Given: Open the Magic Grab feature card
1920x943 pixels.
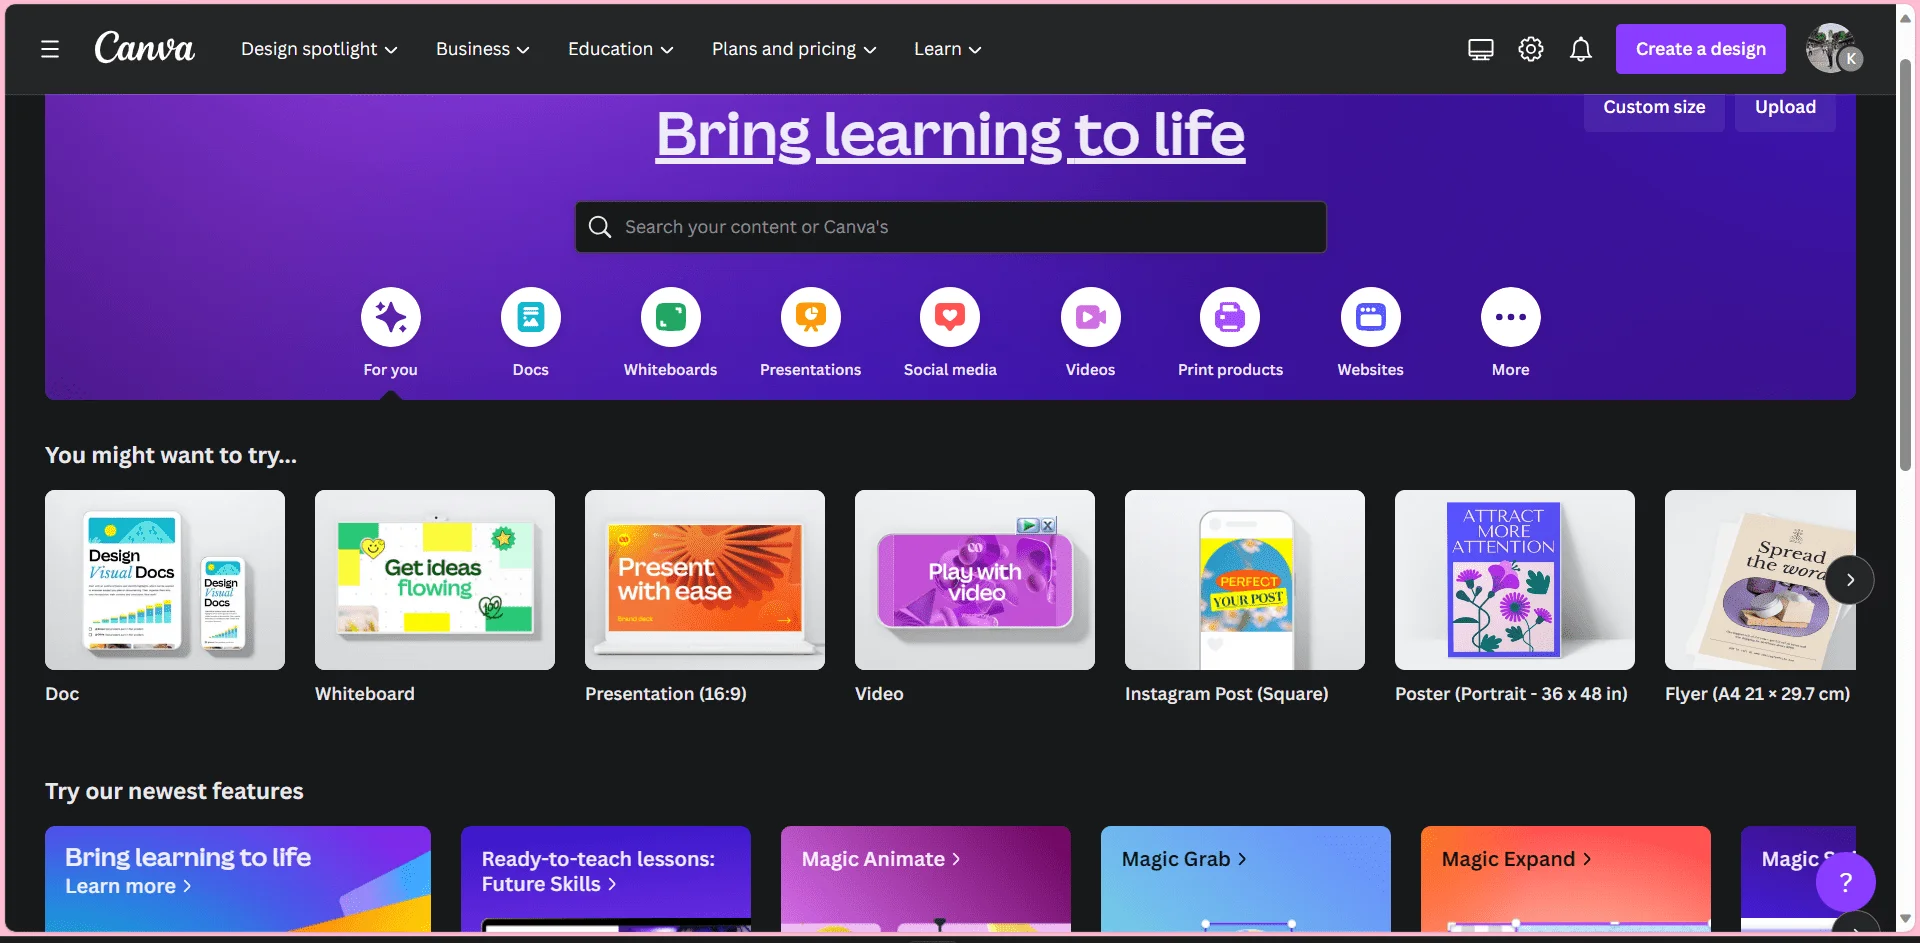Looking at the screenshot, I should tap(1246, 879).
